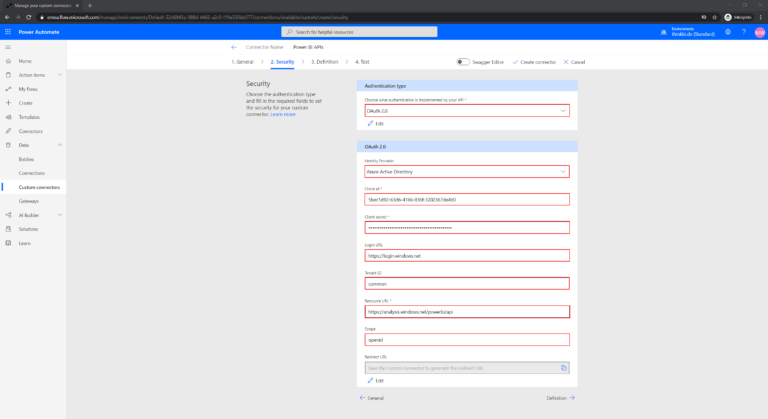Expand the AI Builder sidebar section
768x419 pixels.
click(60, 215)
